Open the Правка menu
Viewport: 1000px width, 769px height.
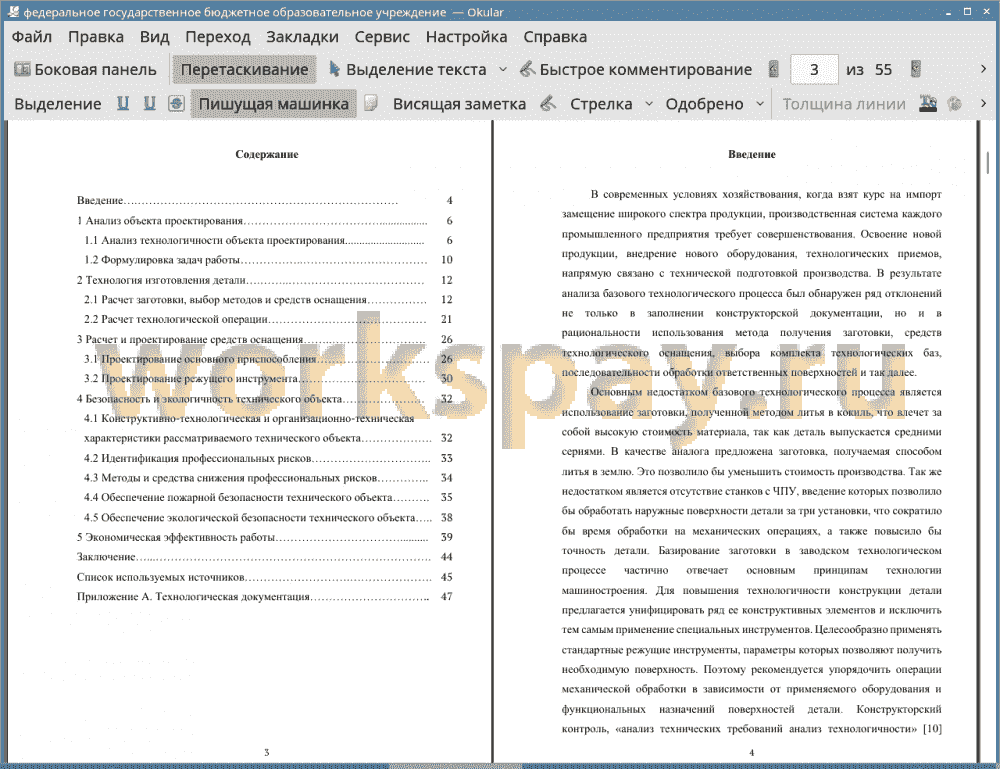(x=96, y=37)
